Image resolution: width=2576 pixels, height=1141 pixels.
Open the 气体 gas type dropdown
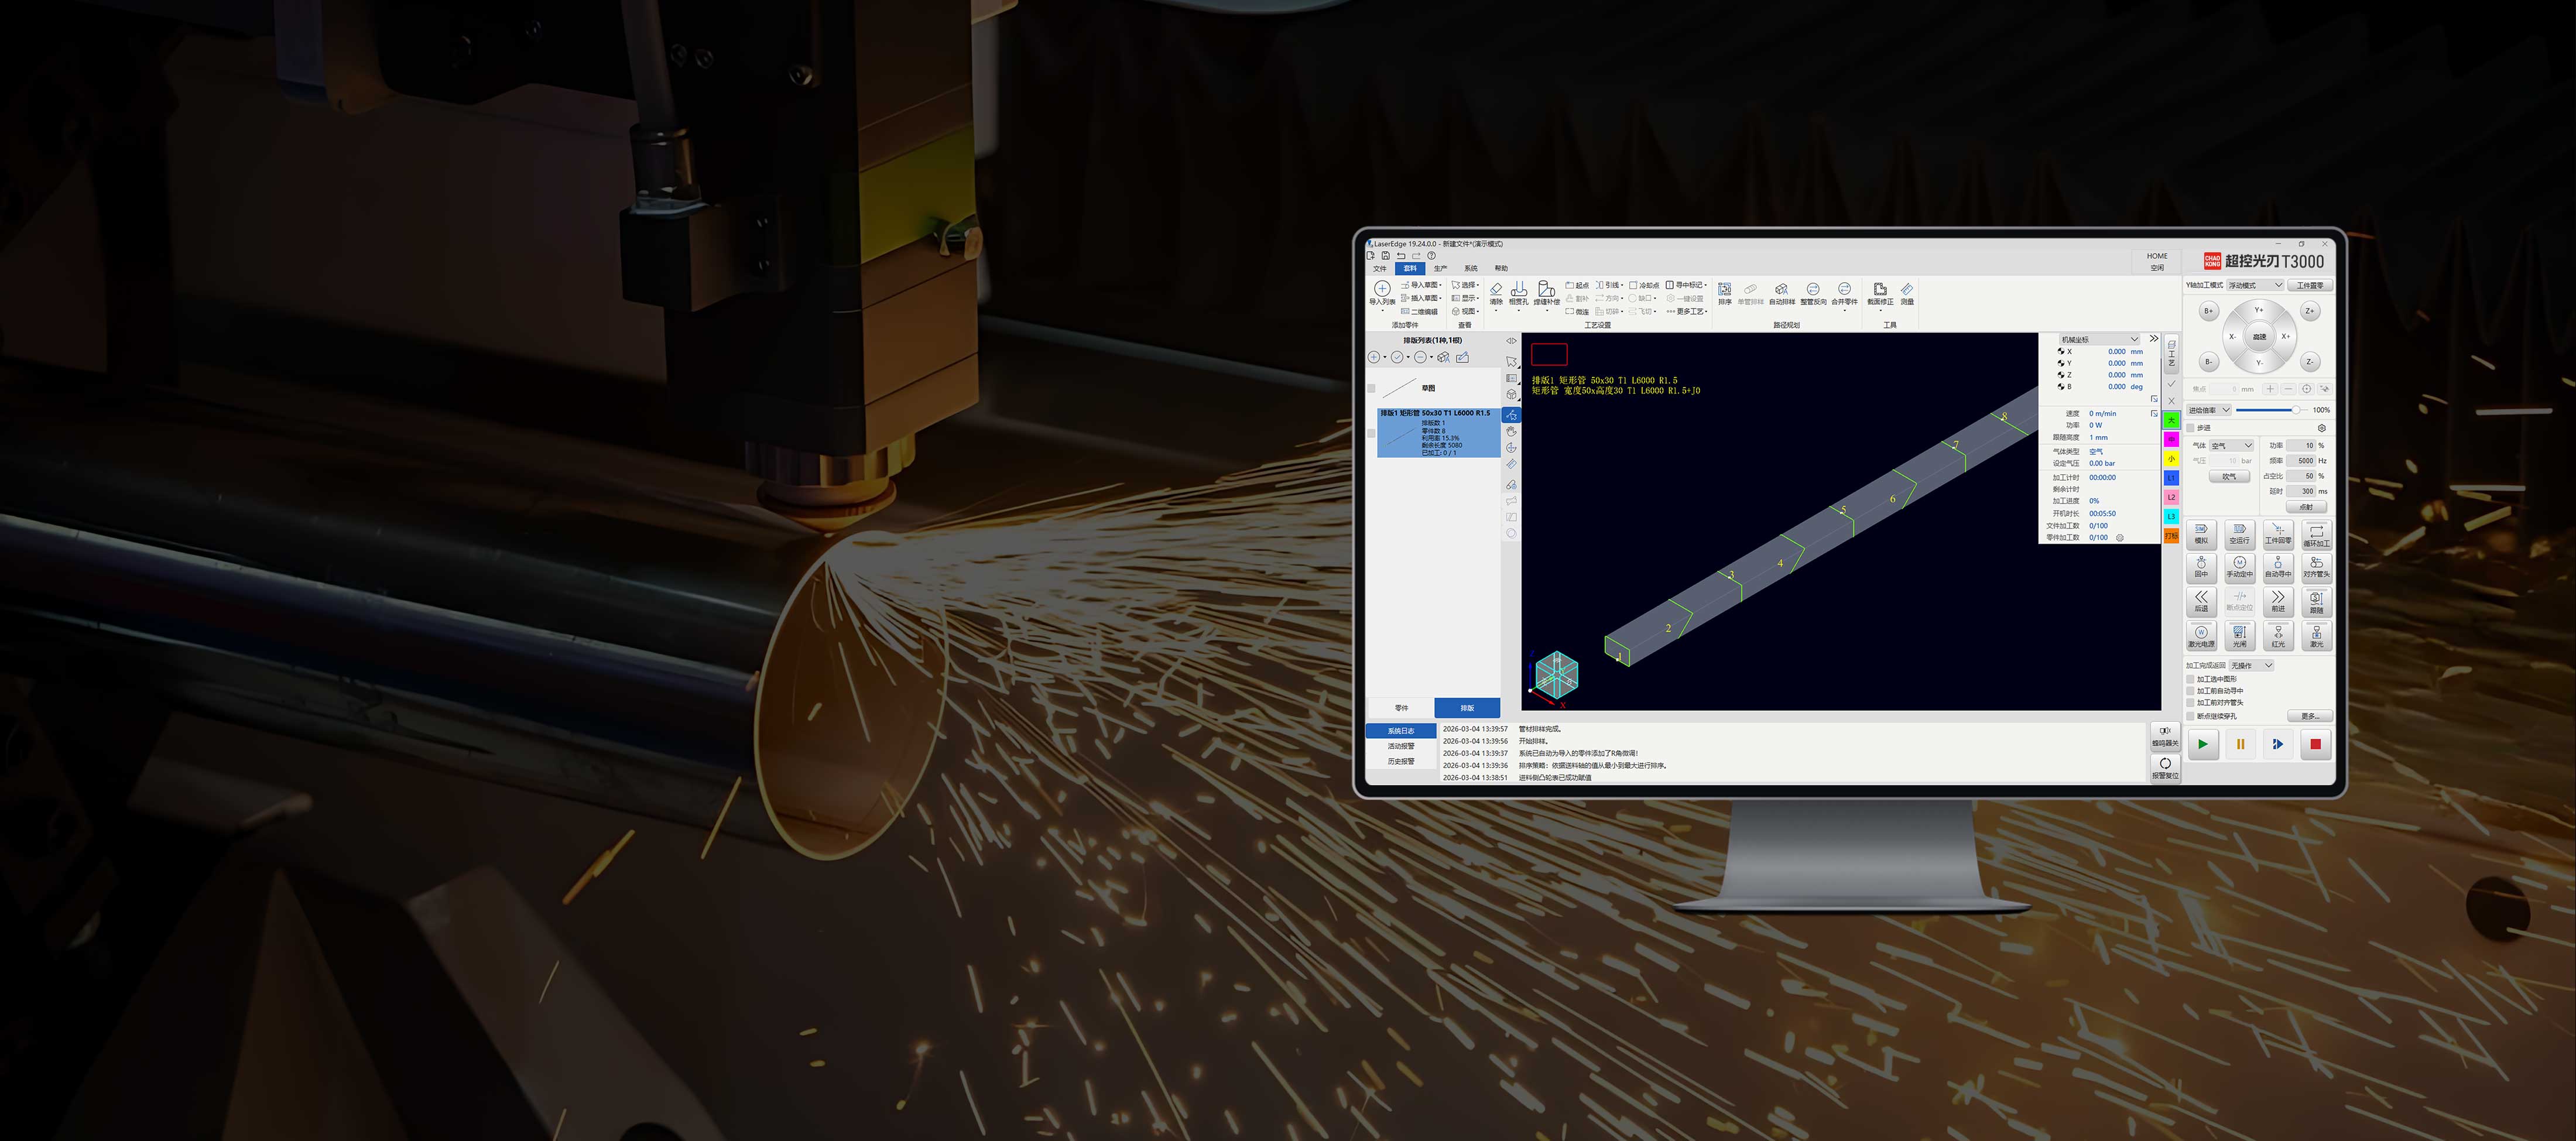(x=2232, y=446)
